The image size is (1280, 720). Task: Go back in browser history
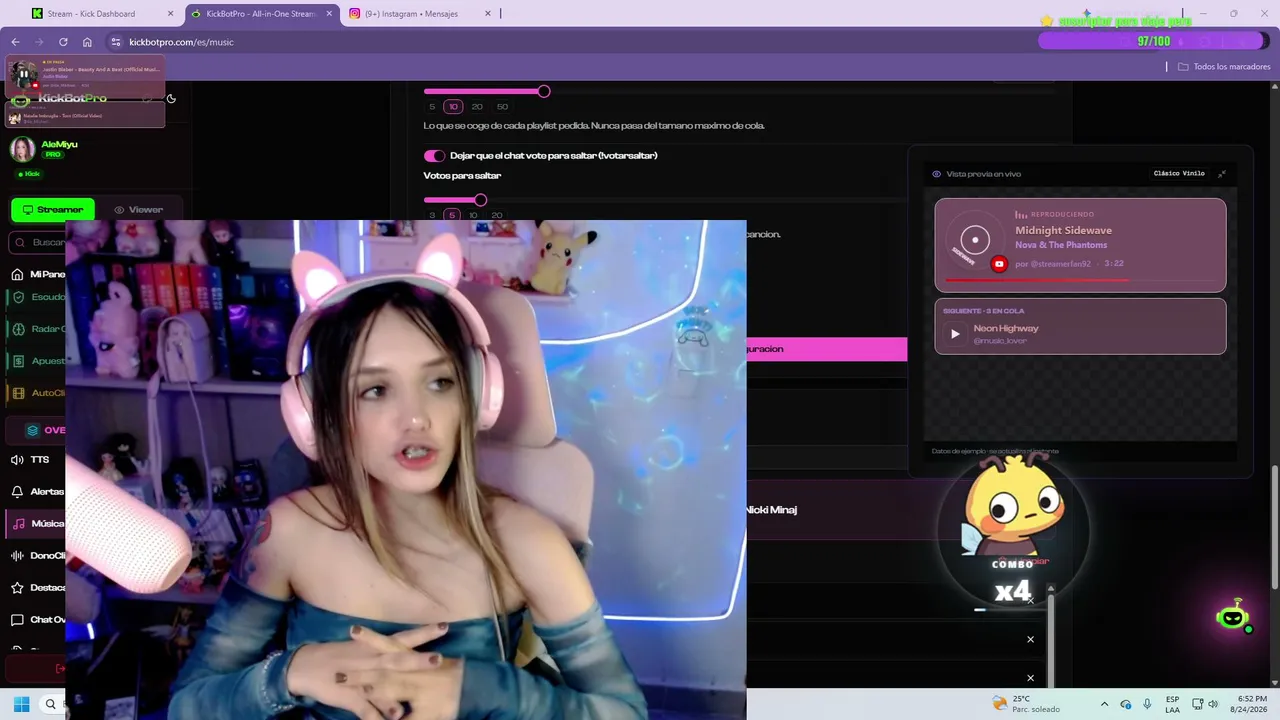pyautogui.click(x=15, y=42)
